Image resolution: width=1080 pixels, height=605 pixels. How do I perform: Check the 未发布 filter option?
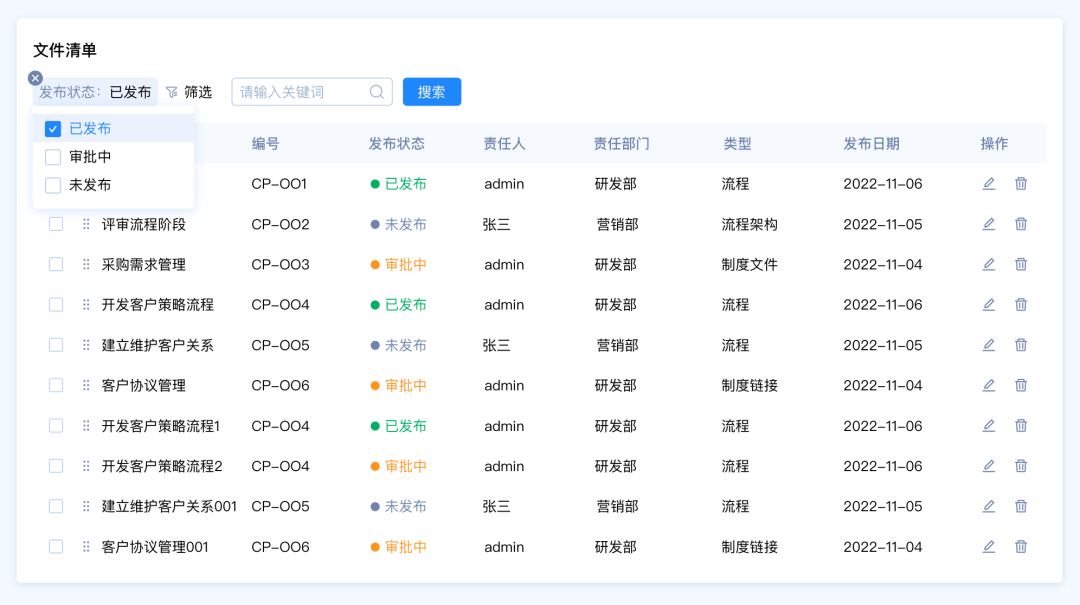(53, 185)
